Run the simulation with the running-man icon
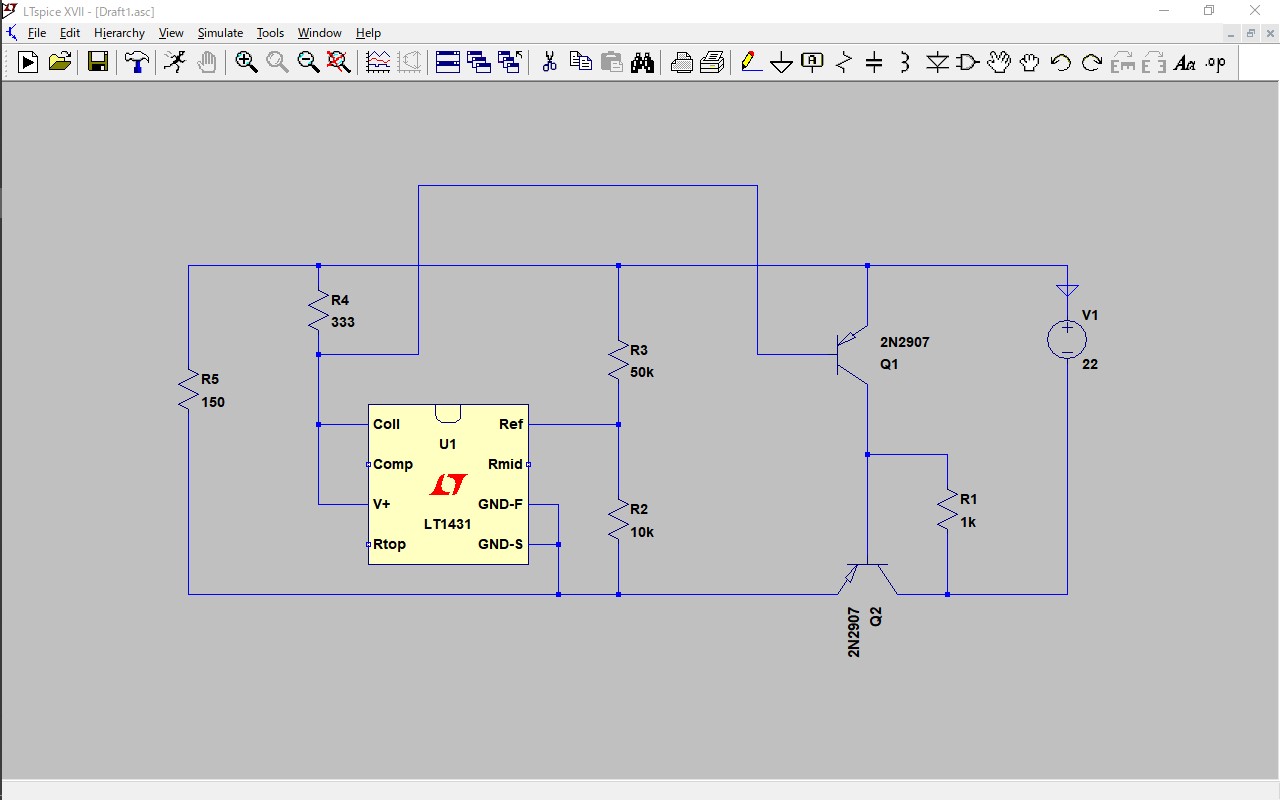This screenshot has width=1280, height=800. point(175,62)
